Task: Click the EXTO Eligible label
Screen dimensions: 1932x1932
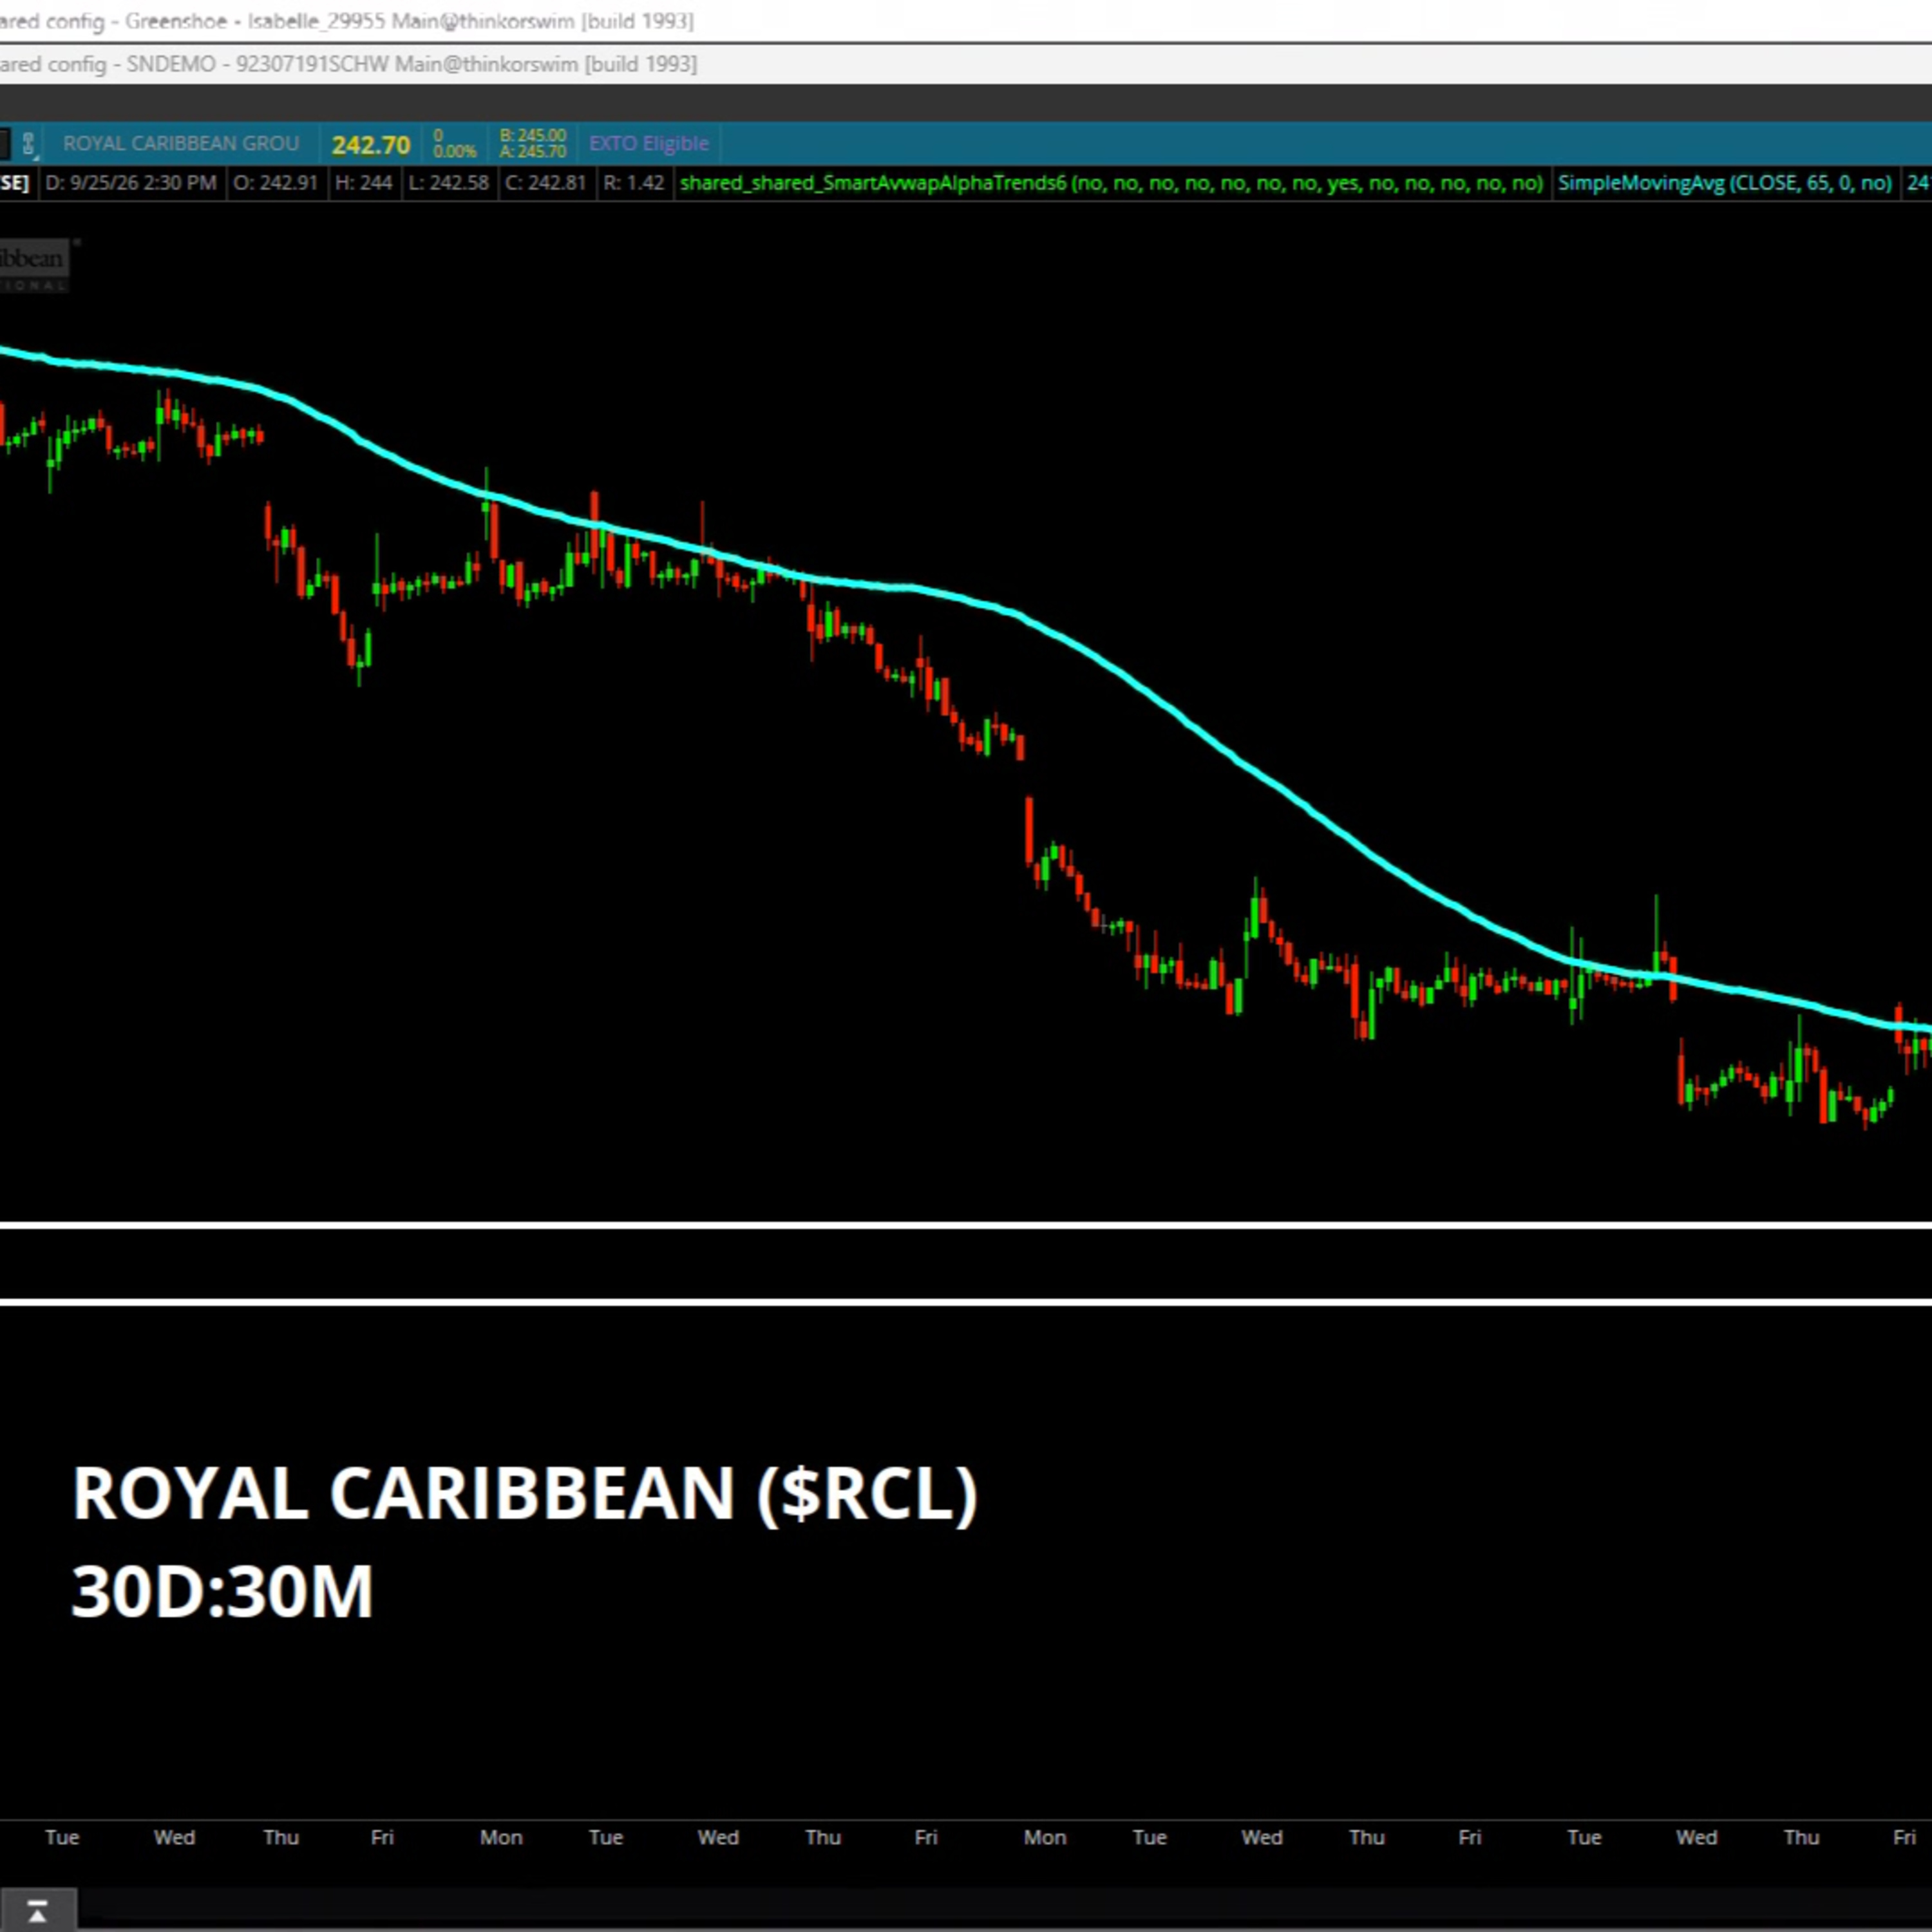Action: pos(649,144)
